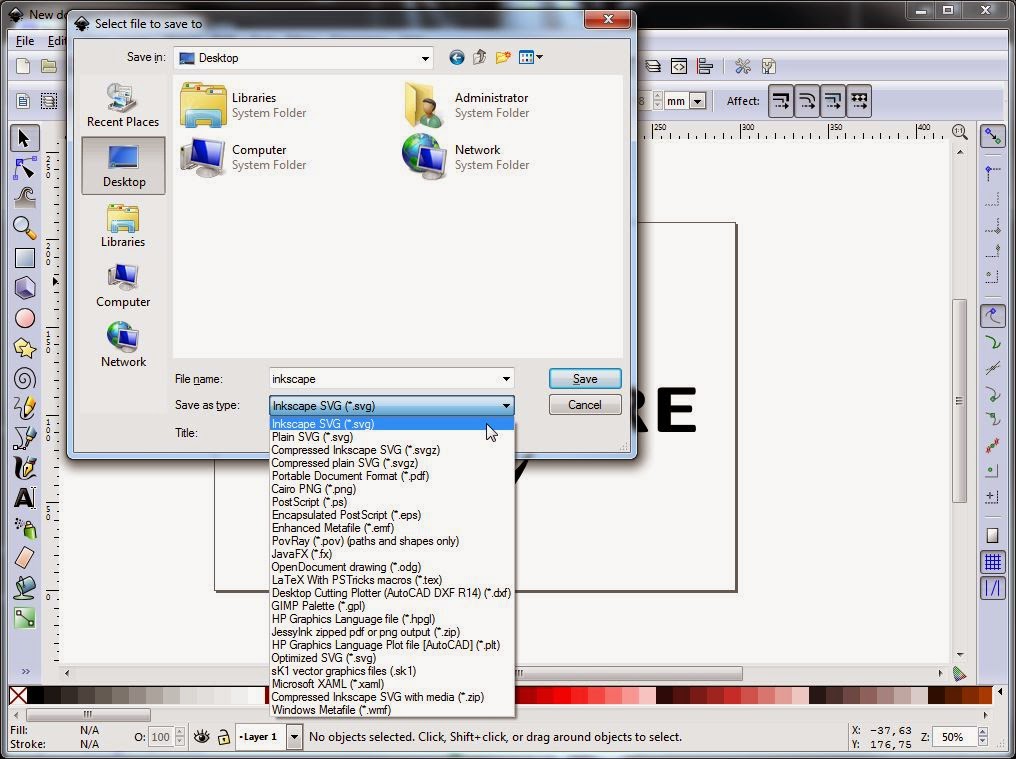1016x759 pixels.
Task: Expand more tools chevron in toolbox
Action: point(25,671)
